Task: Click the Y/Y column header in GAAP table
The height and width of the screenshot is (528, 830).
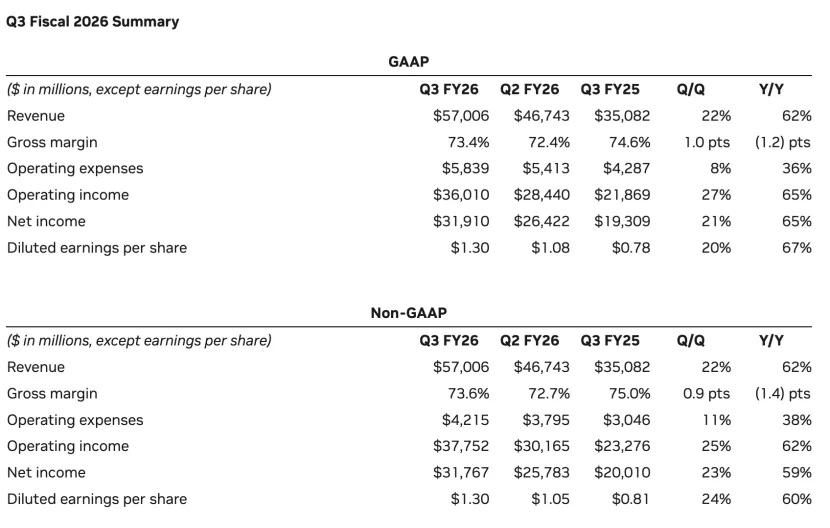Action: pos(771,89)
